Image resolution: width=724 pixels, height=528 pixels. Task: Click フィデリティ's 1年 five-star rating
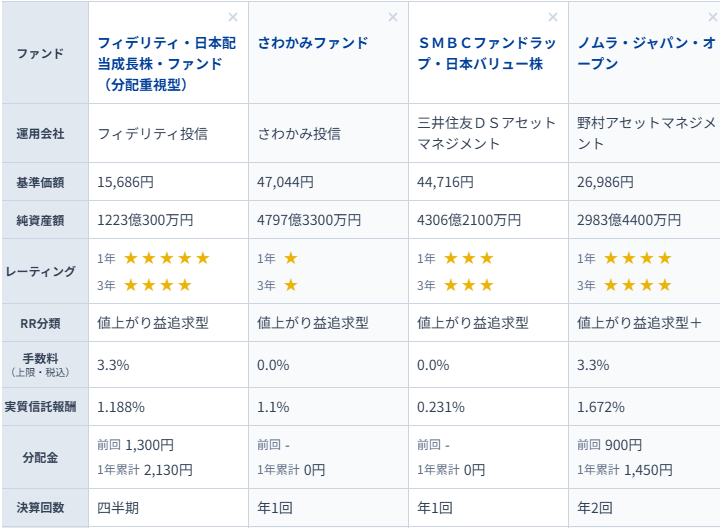click(x=167, y=258)
